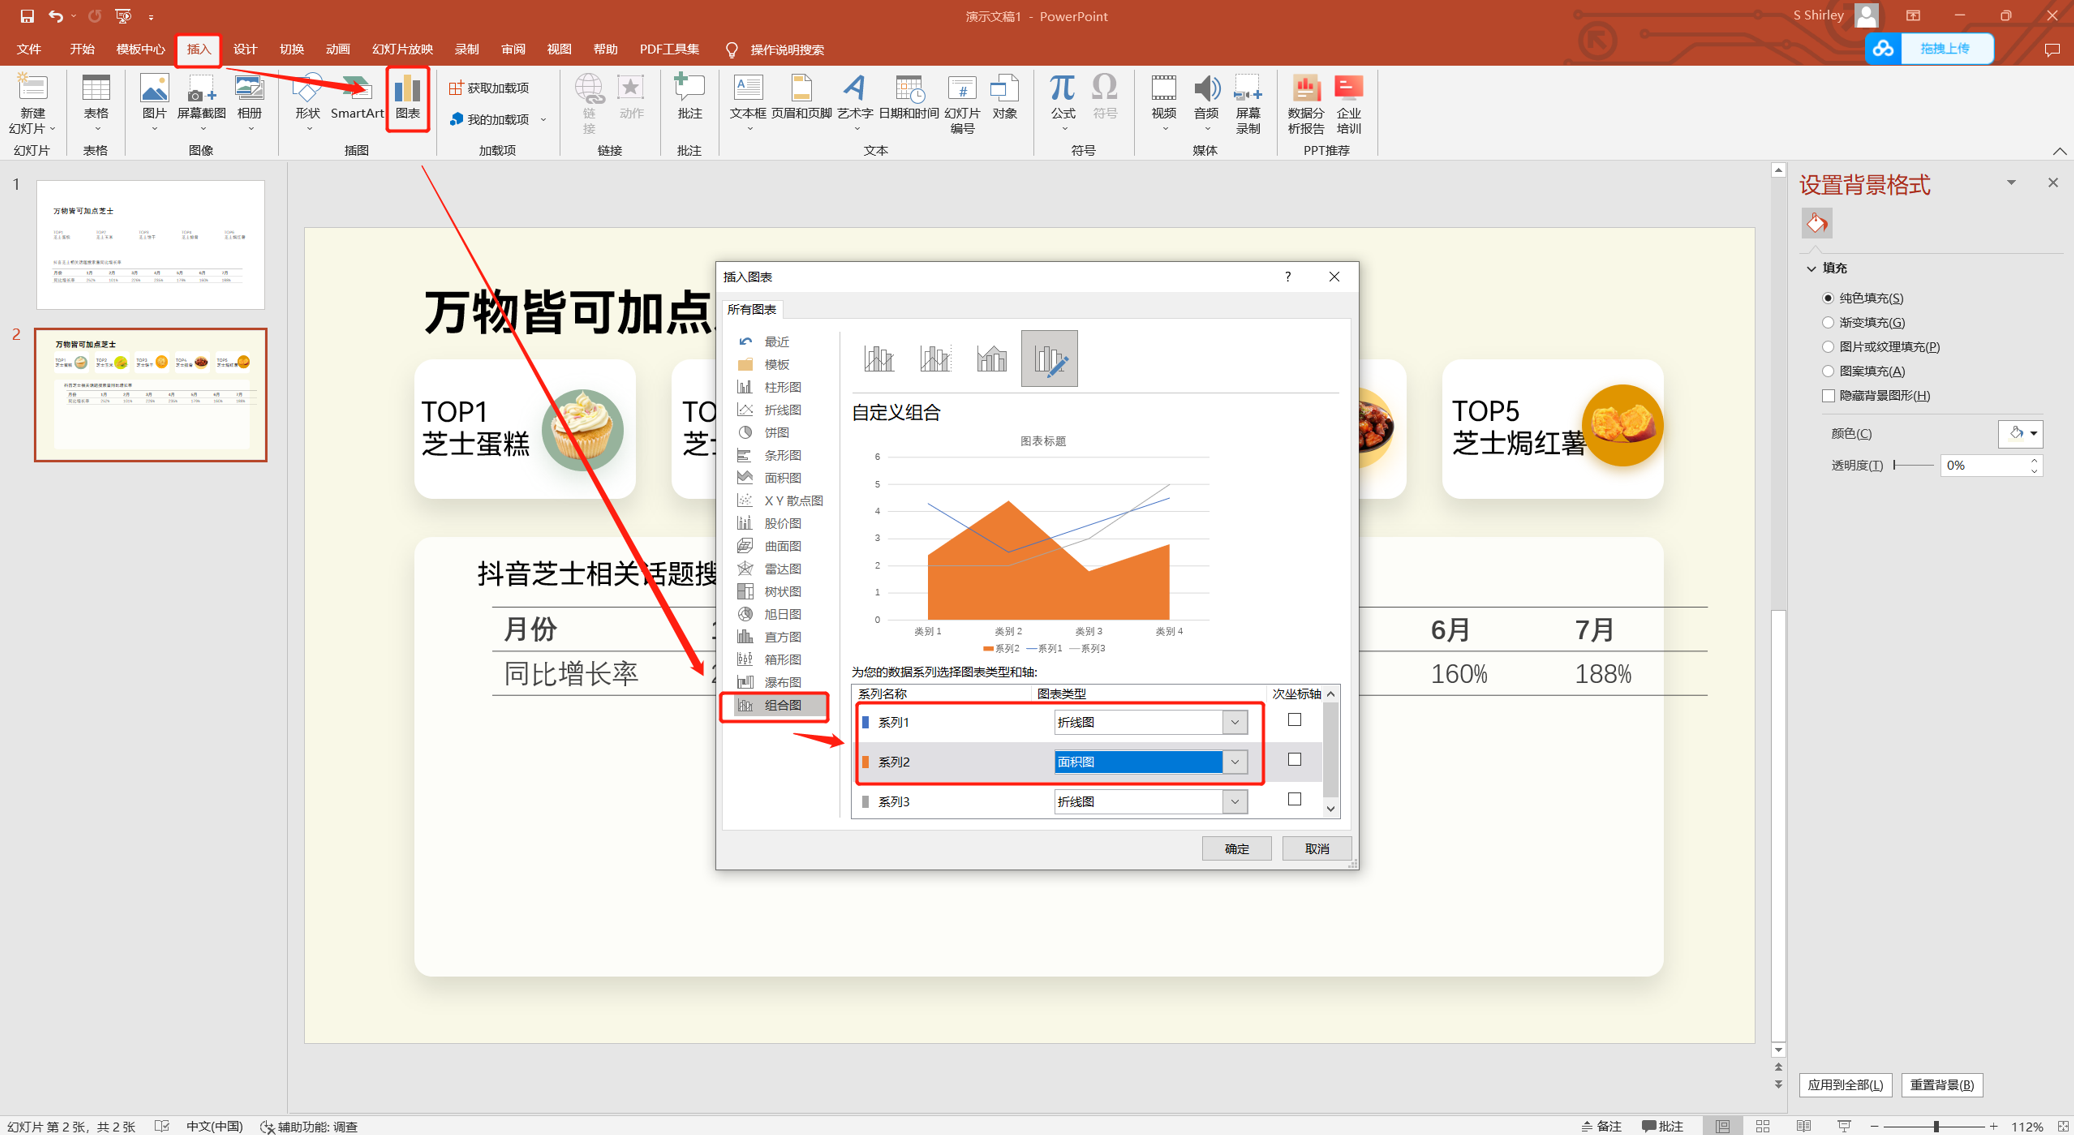Select slide 1 thumbnail
2074x1135 pixels.
(x=150, y=244)
